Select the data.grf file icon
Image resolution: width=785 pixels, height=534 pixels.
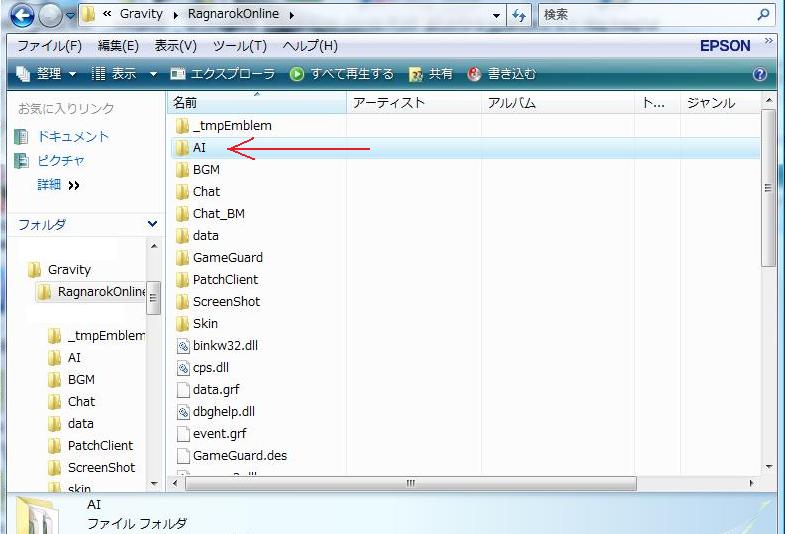(x=183, y=390)
